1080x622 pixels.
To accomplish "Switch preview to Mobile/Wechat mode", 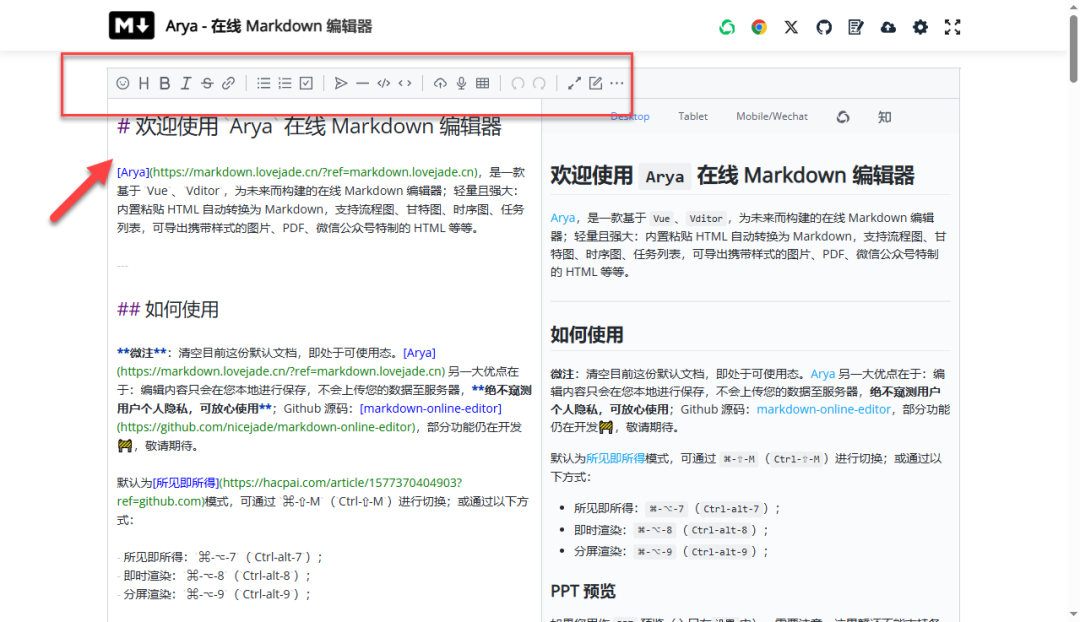I will tap(771, 116).
